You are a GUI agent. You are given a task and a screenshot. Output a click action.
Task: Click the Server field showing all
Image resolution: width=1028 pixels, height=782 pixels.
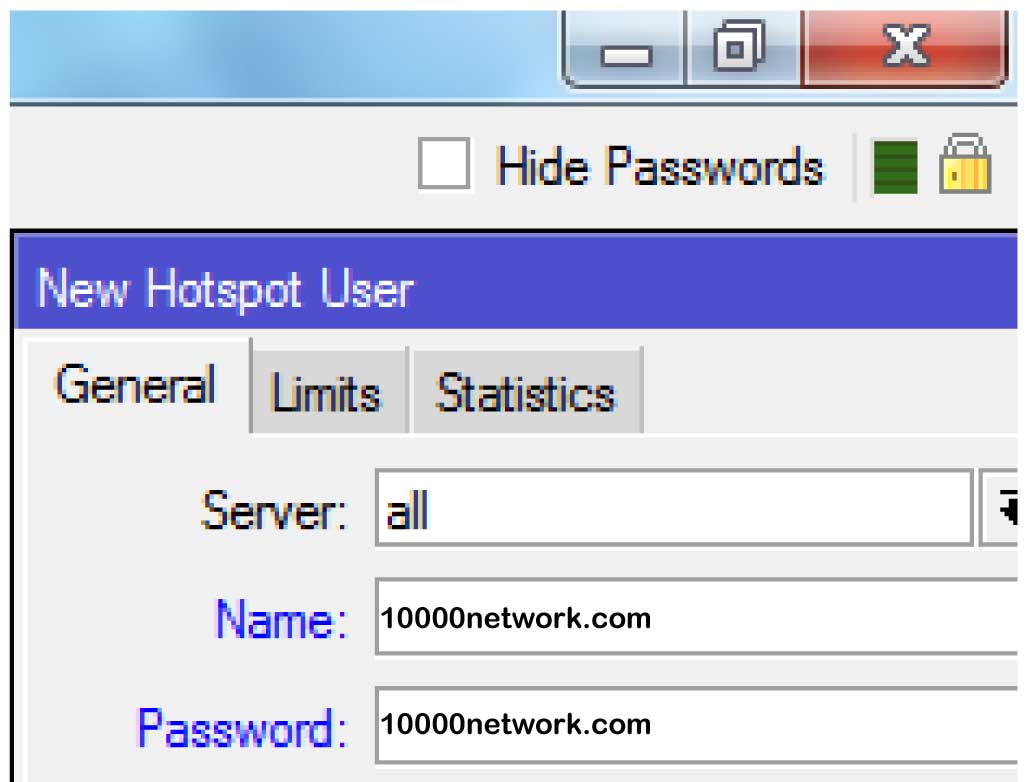click(674, 507)
